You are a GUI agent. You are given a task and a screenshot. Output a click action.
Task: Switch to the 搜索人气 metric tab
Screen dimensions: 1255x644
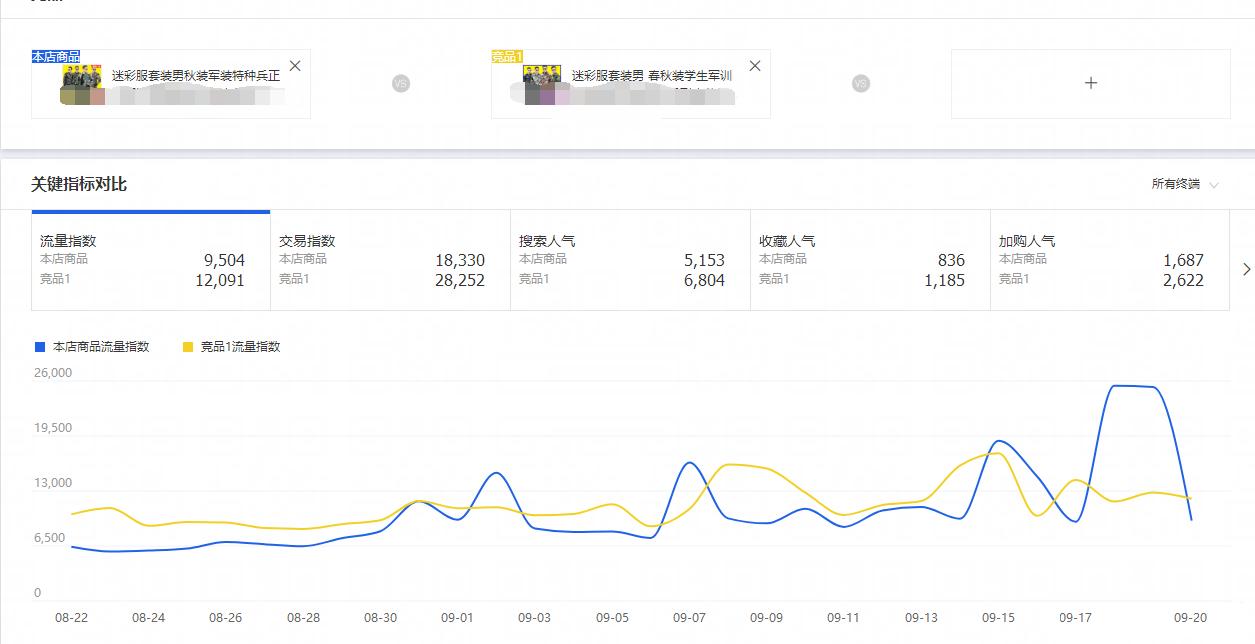click(630, 260)
